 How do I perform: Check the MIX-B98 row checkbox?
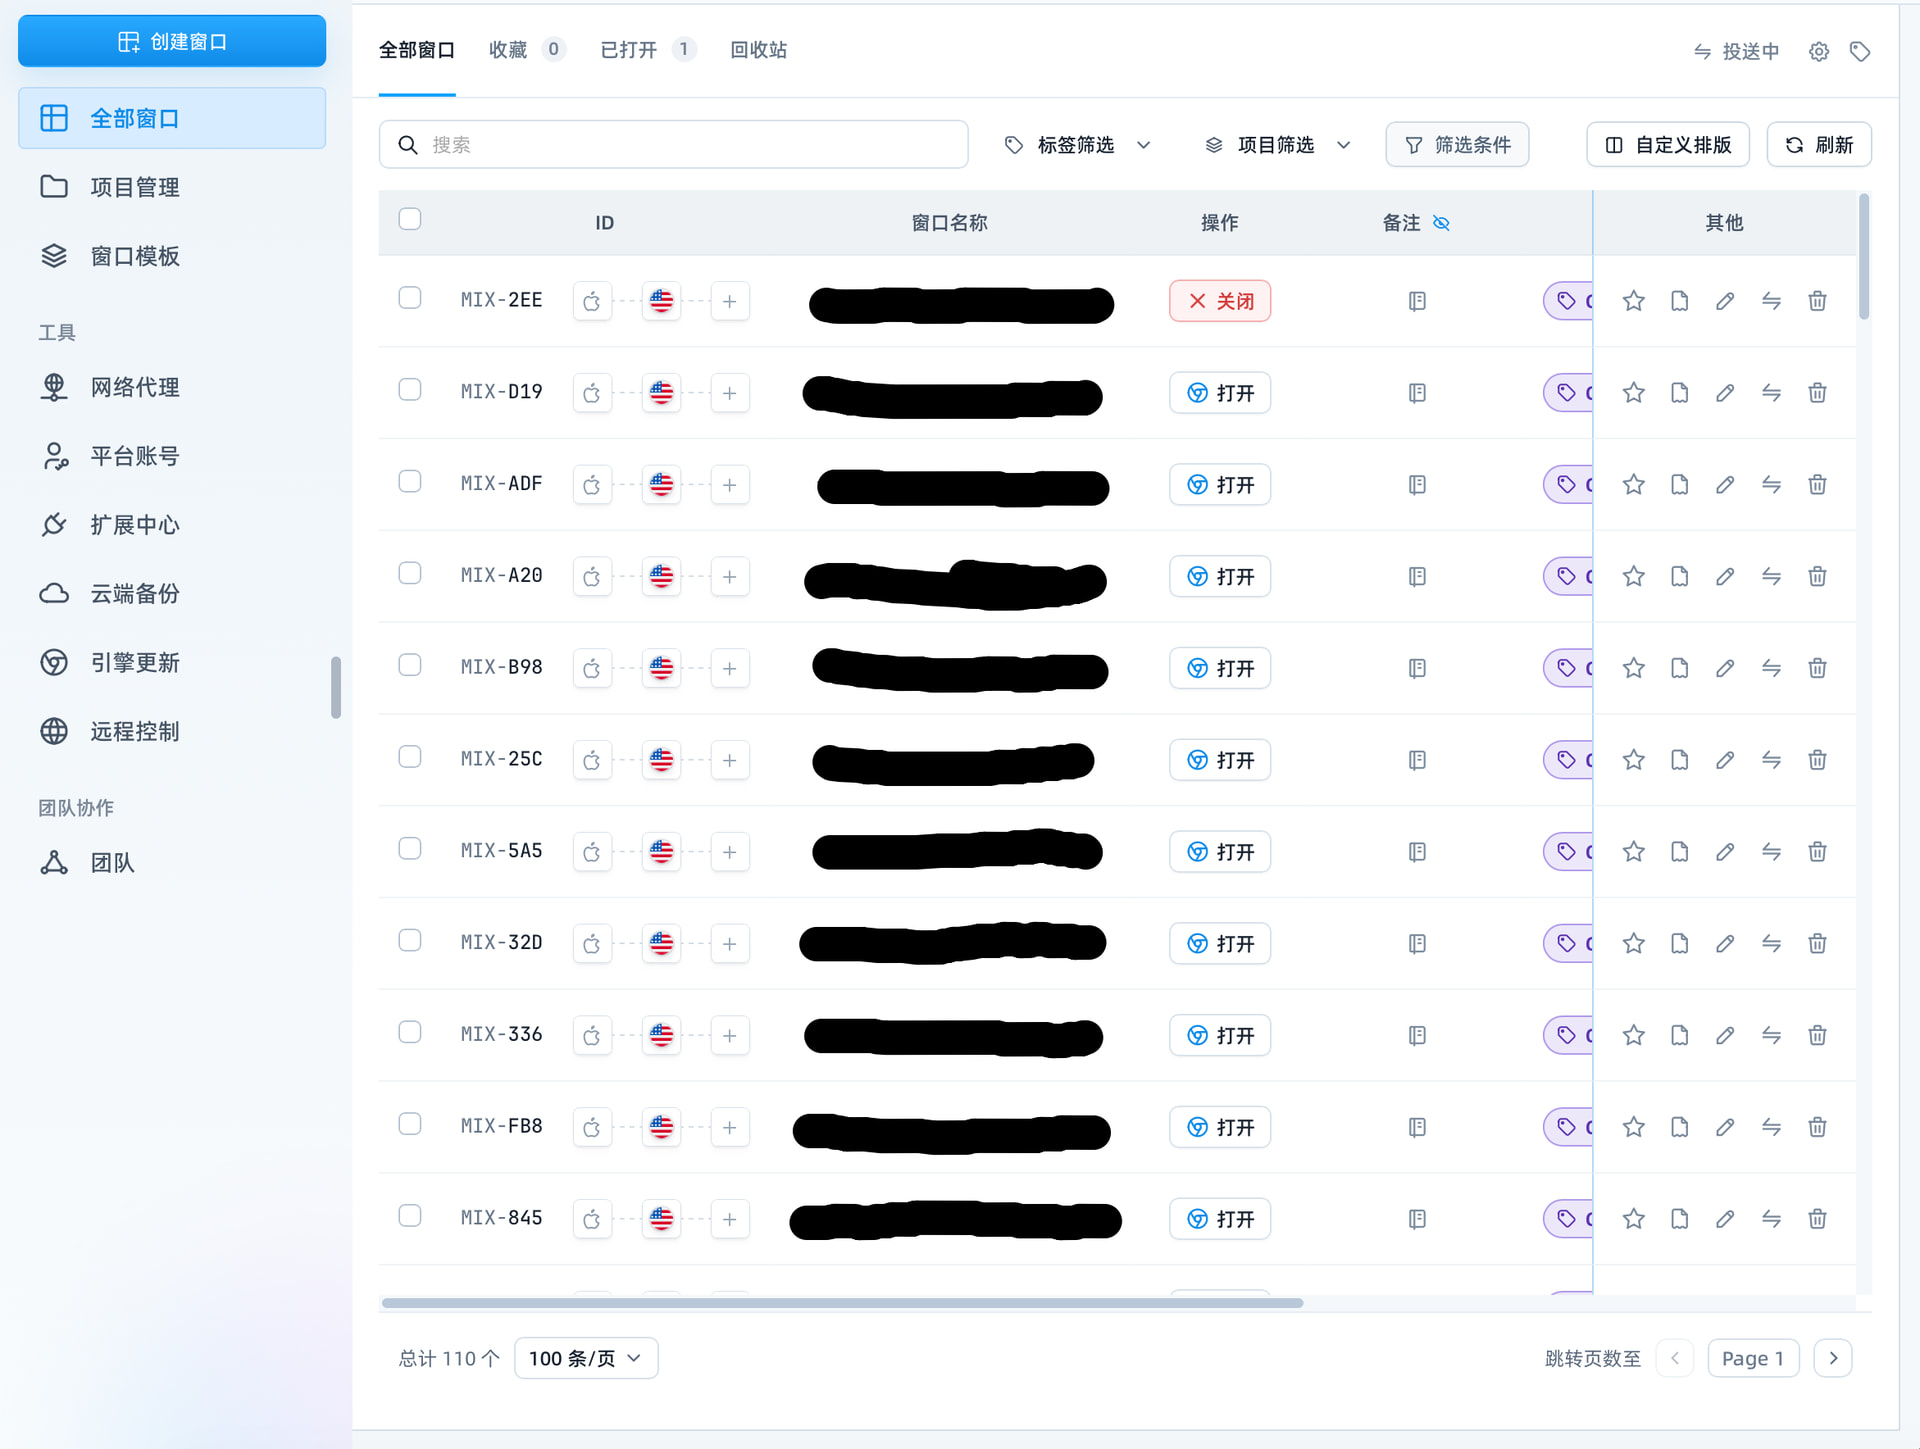[x=410, y=665]
